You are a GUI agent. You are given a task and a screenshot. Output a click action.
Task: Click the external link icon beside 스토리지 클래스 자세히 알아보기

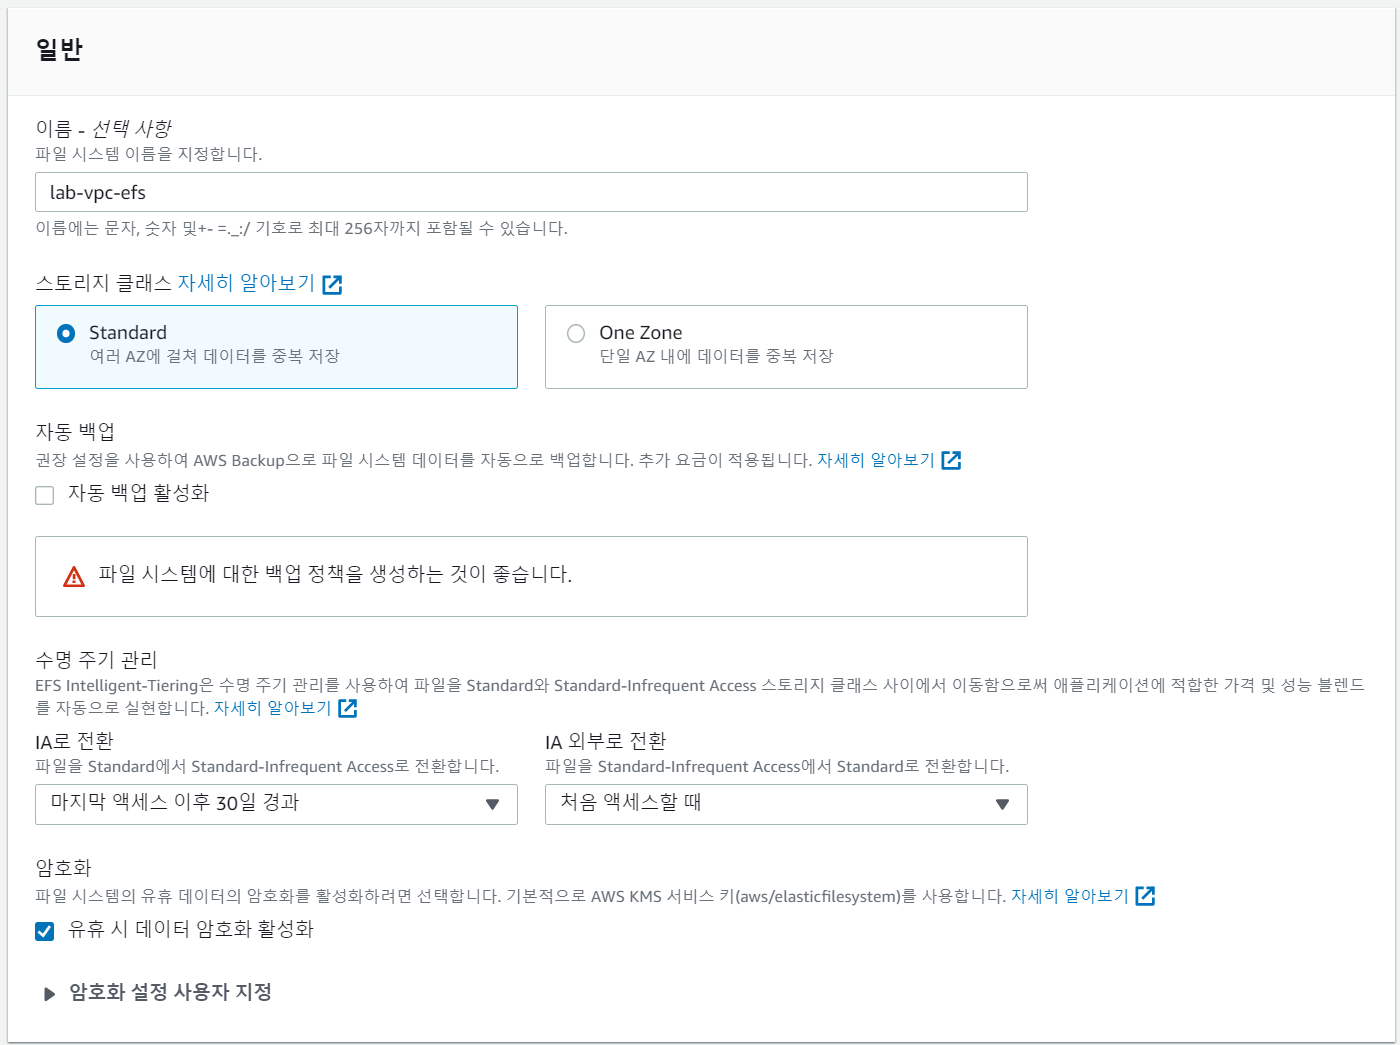(x=332, y=284)
